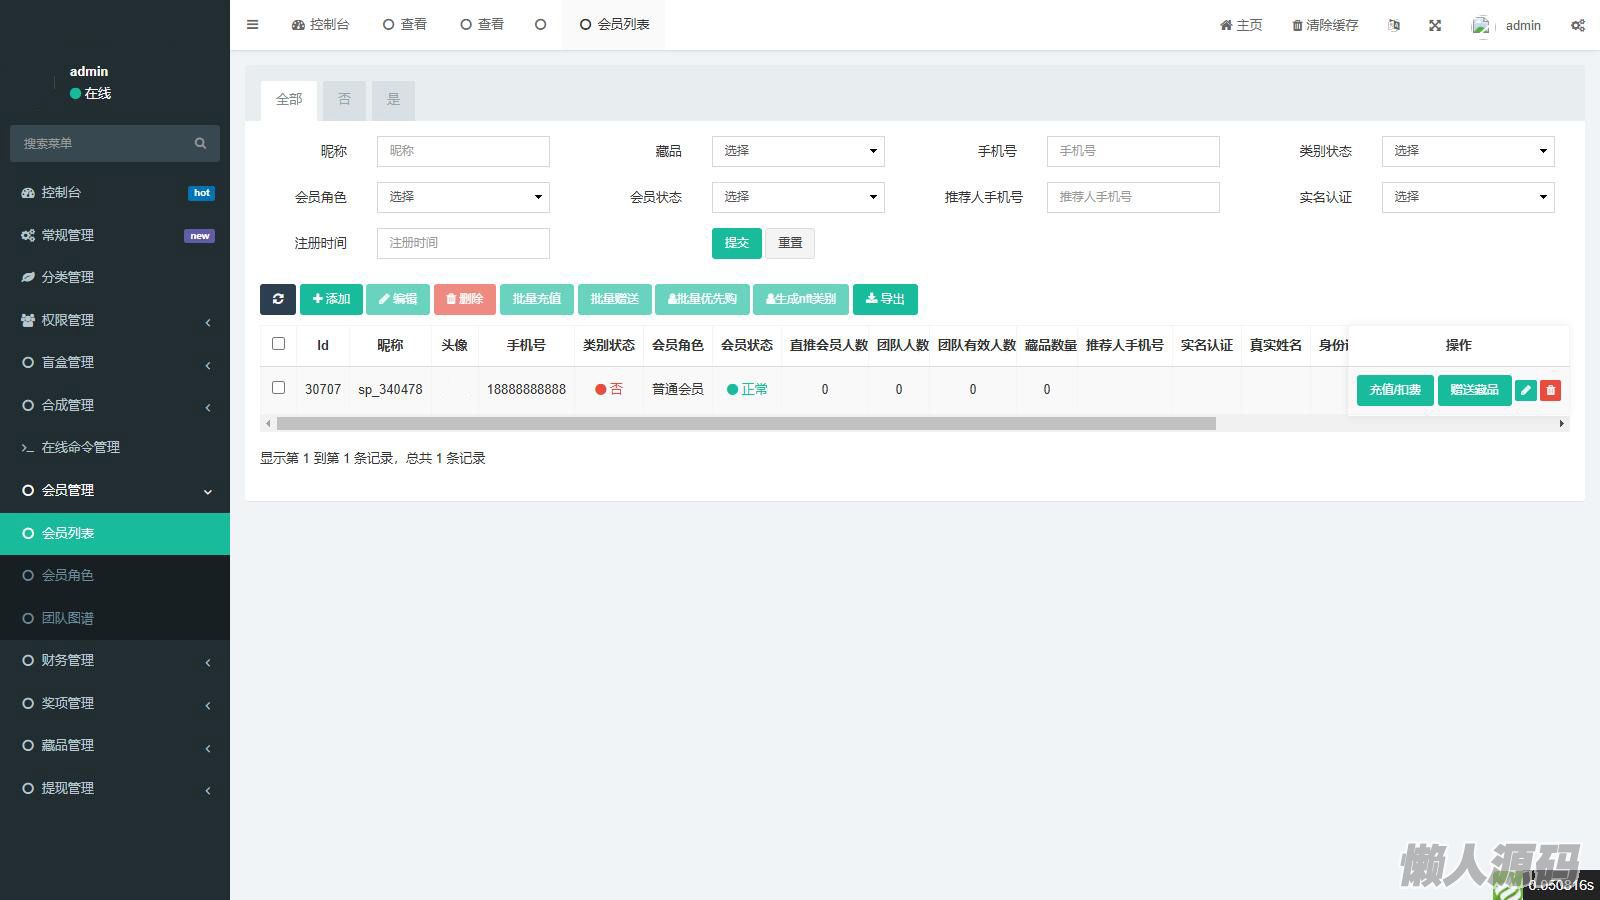Image resolution: width=1600 pixels, height=900 pixels.
Task: Check the select-all checkbox in table header
Action: [x=279, y=344]
